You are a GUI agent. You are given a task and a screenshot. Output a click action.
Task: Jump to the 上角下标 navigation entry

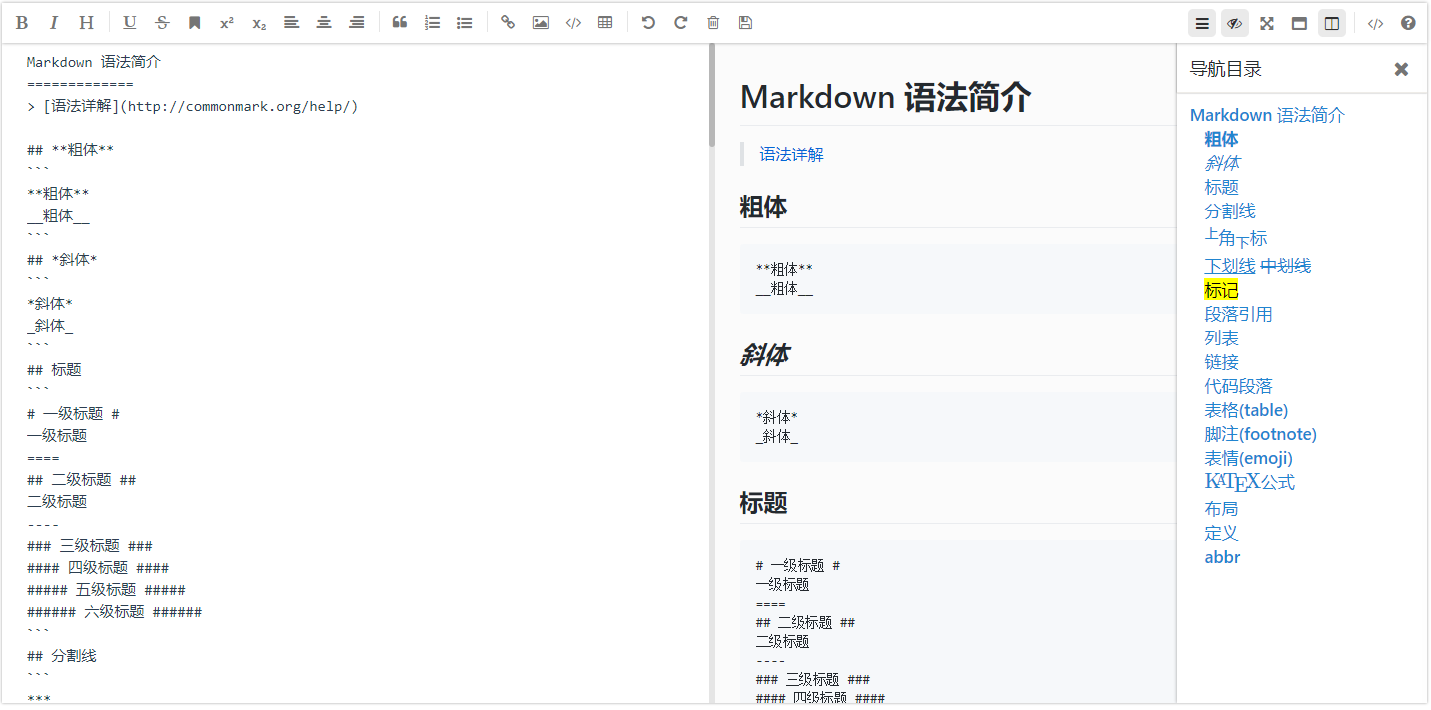pos(1236,237)
